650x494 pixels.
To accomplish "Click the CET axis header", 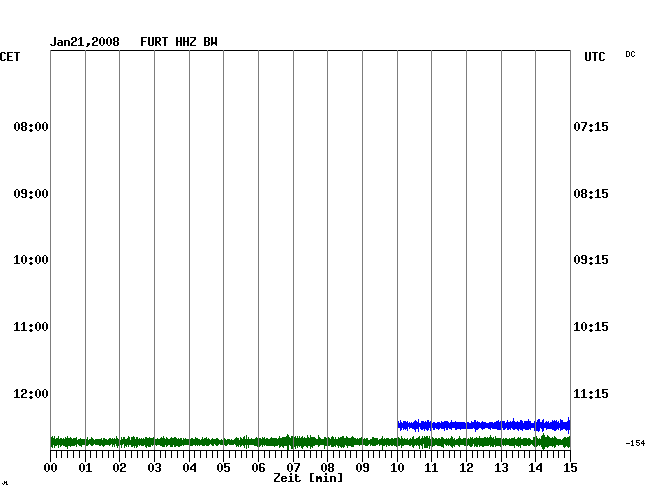I will [x=10, y=57].
